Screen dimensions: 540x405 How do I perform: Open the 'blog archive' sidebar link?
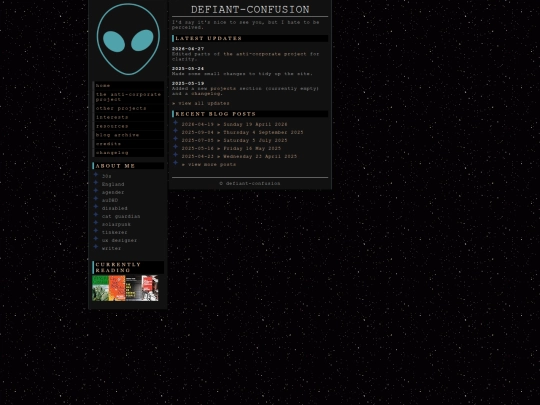(x=128, y=135)
